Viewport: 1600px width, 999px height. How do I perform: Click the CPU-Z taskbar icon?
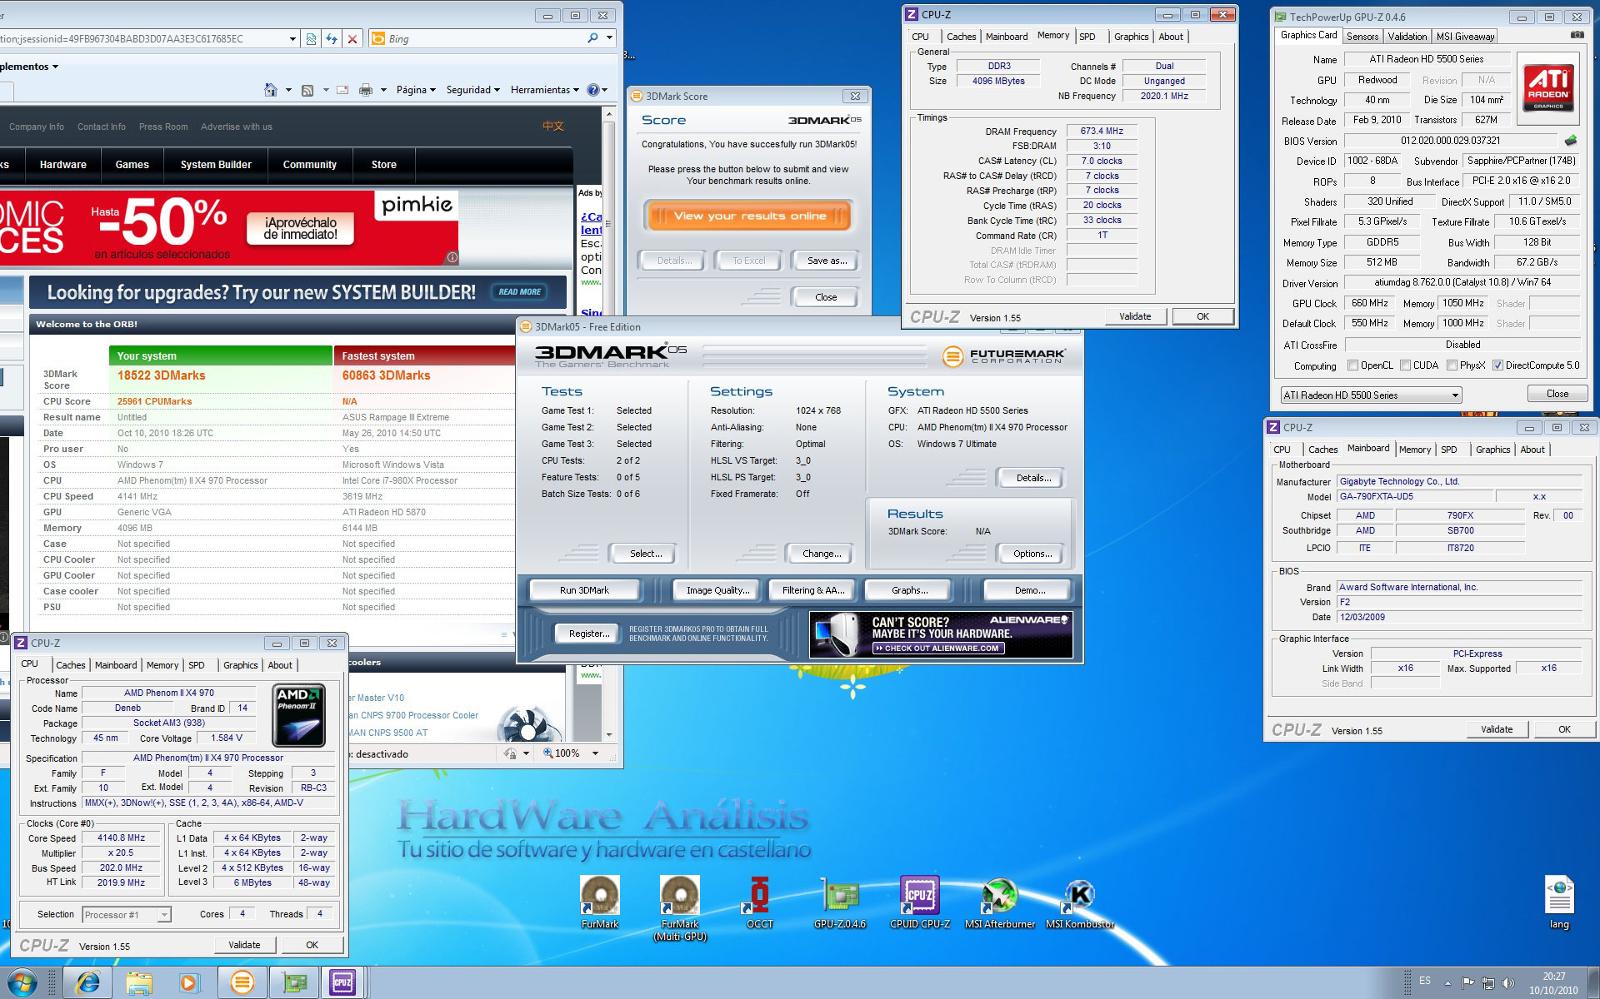(x=343, y=982)
